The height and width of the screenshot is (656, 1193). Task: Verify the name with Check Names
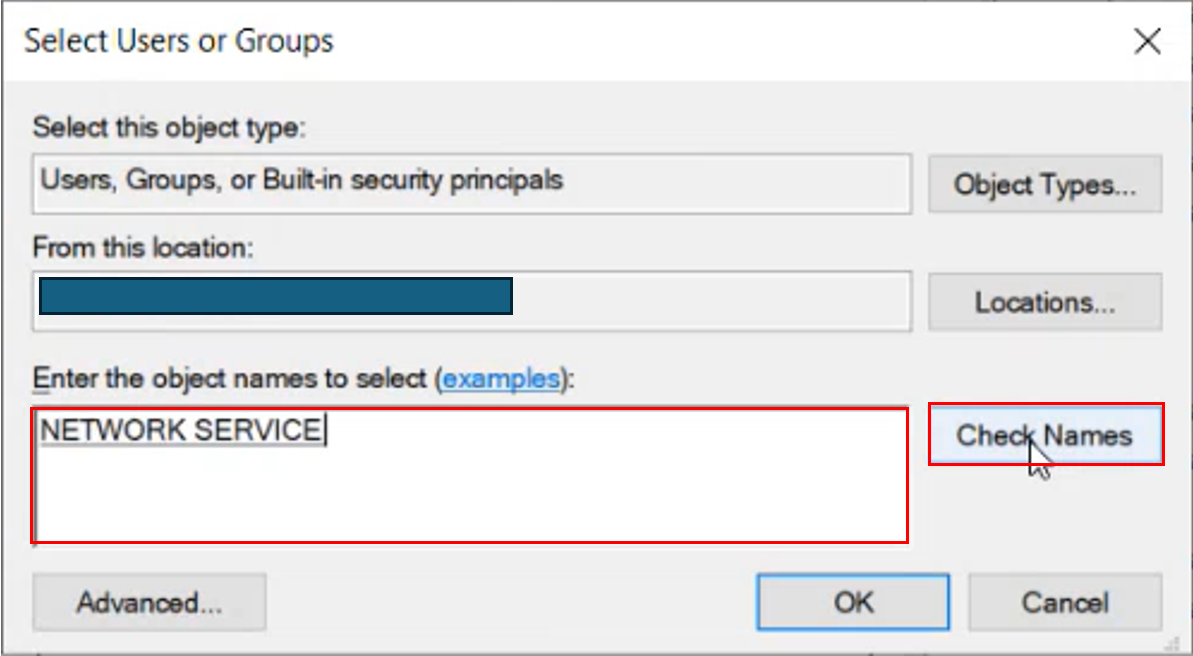(x=1045, y=435)
